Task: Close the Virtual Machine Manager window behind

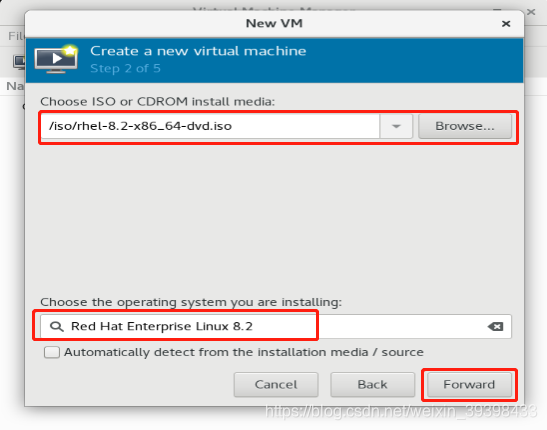Action: (531, 12)
